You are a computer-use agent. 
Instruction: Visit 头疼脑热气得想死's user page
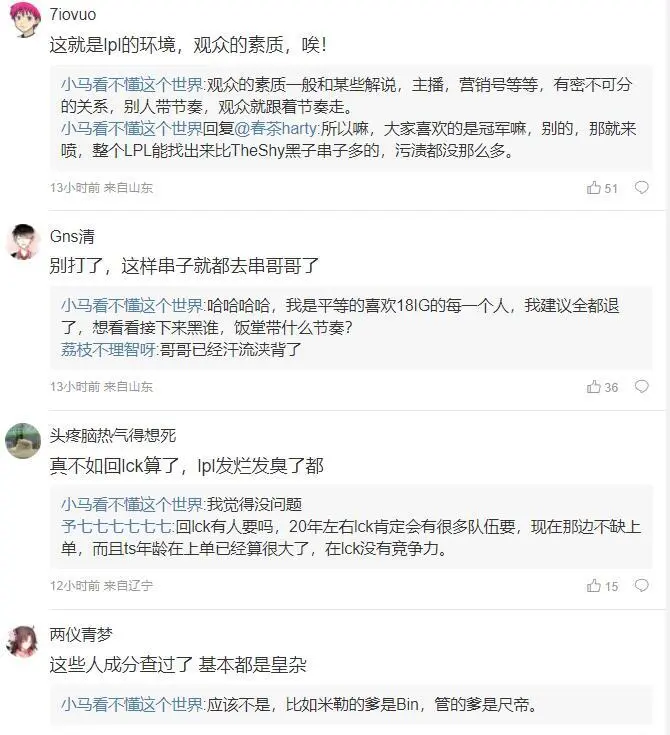click(x=112, y=435)
